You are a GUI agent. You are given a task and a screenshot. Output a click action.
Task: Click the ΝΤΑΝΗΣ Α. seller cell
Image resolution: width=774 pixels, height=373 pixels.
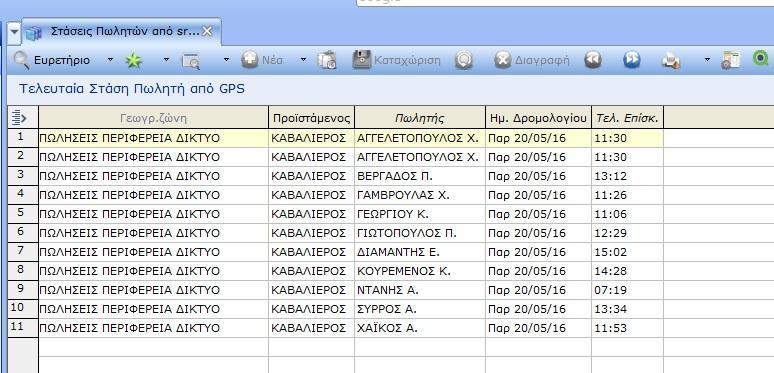coord(420,290)
